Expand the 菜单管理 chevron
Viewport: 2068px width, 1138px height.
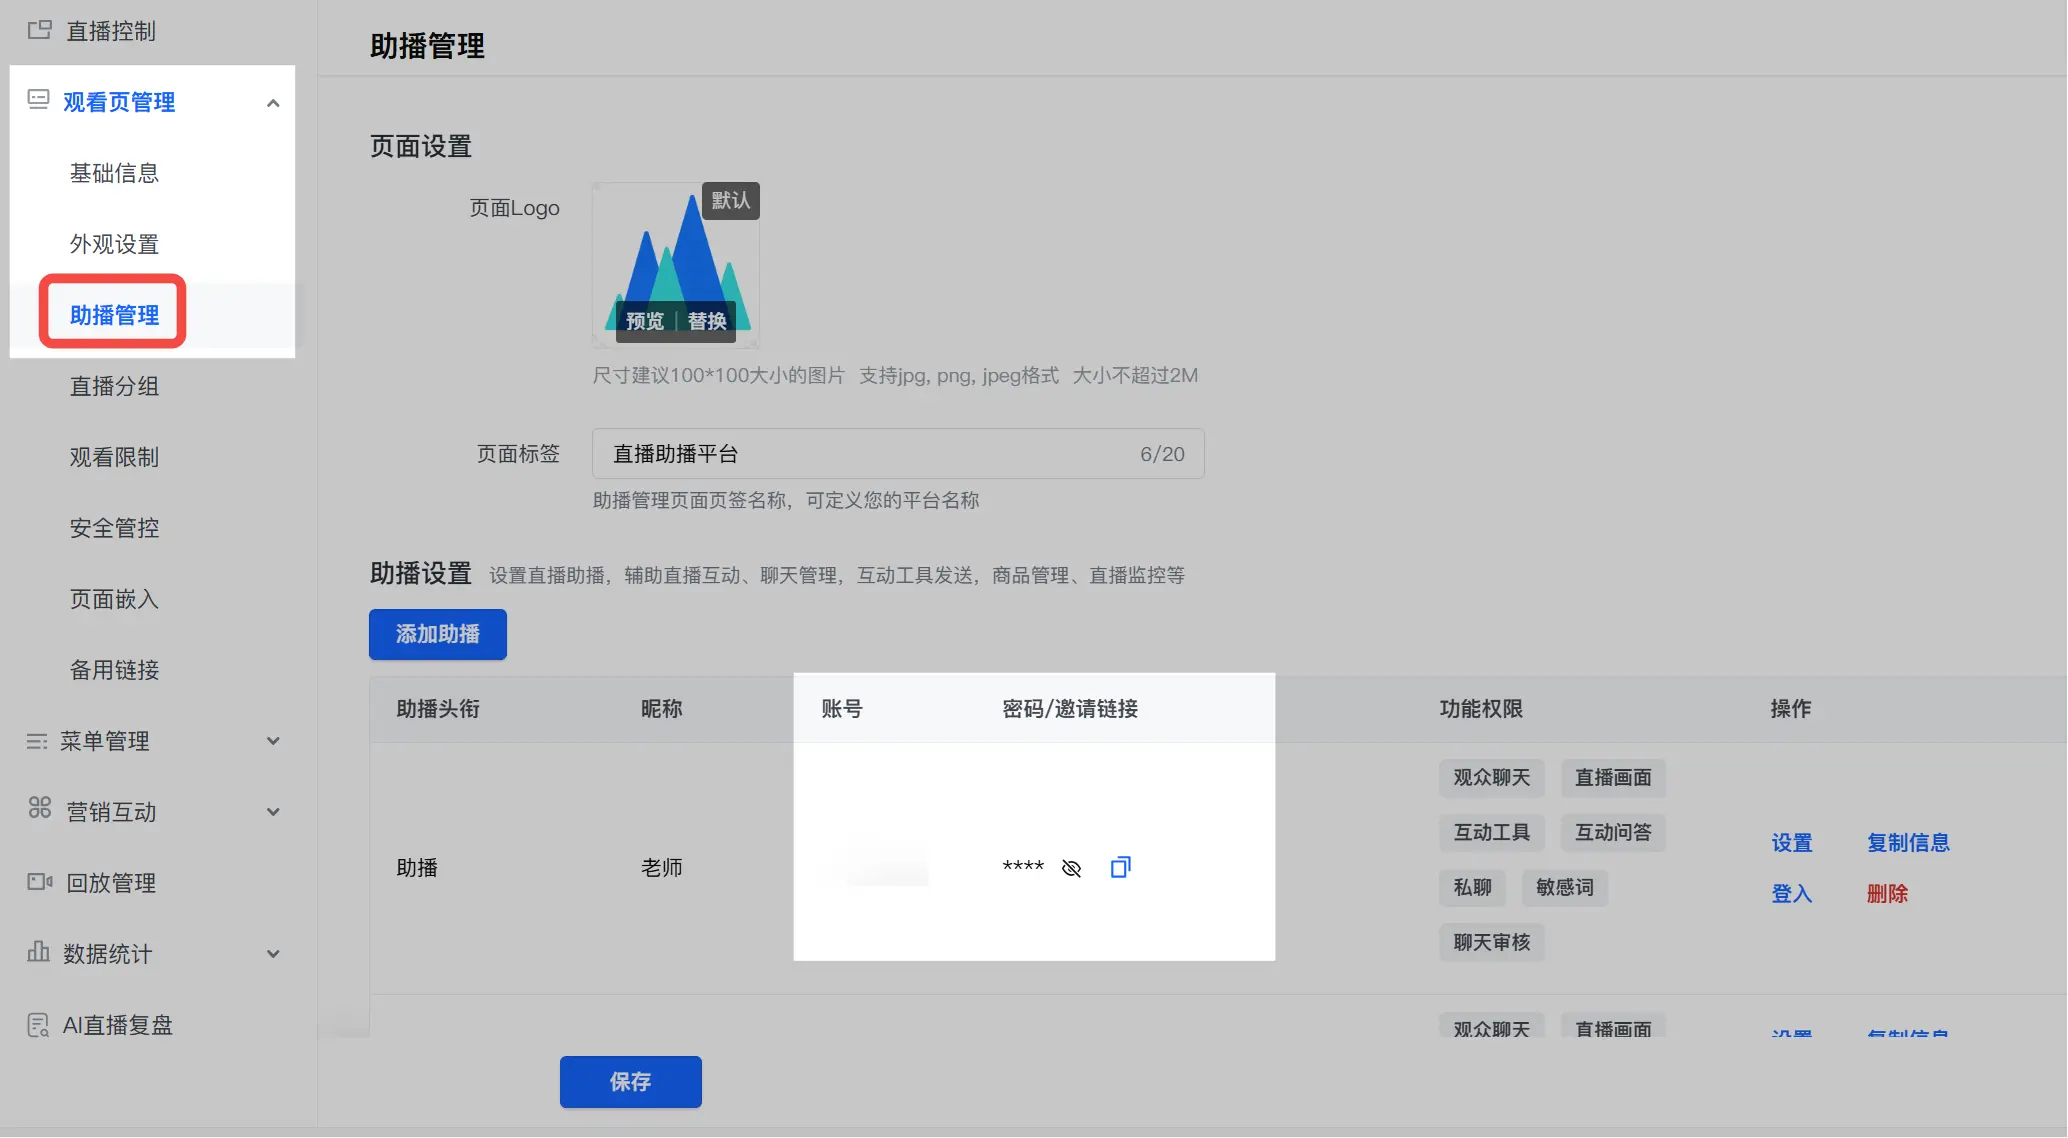pyautogui.click(x=273, y=741)
